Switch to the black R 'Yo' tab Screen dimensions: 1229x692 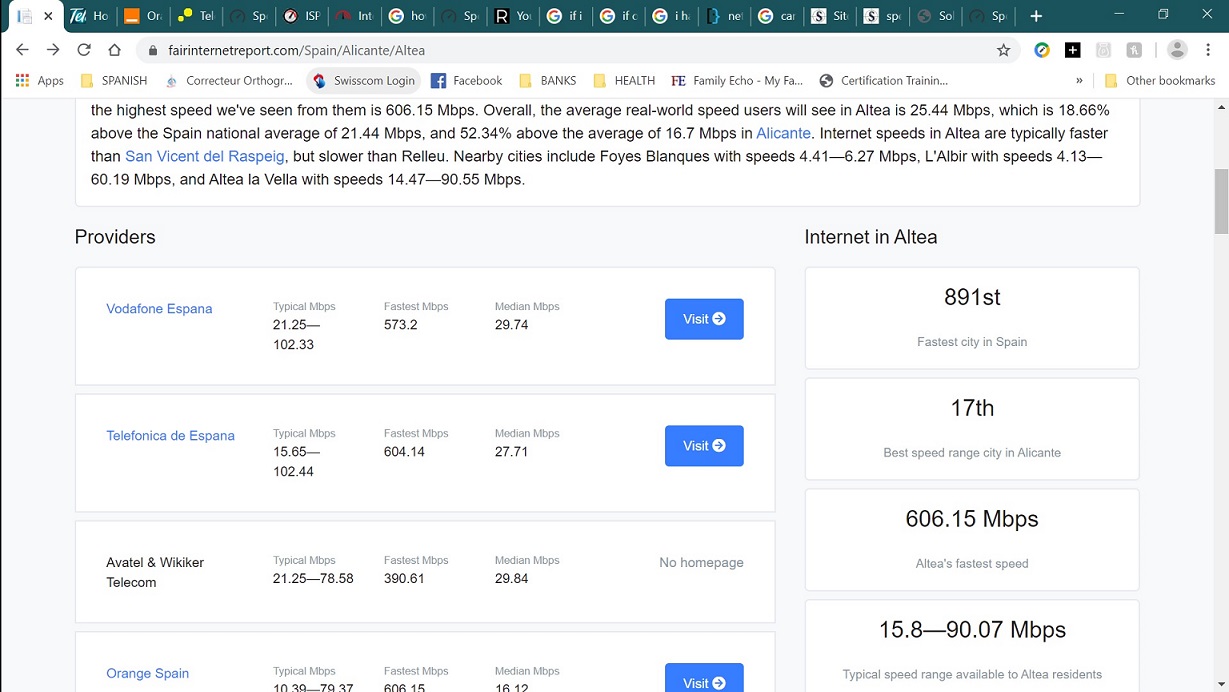click(x=514, y=16)
